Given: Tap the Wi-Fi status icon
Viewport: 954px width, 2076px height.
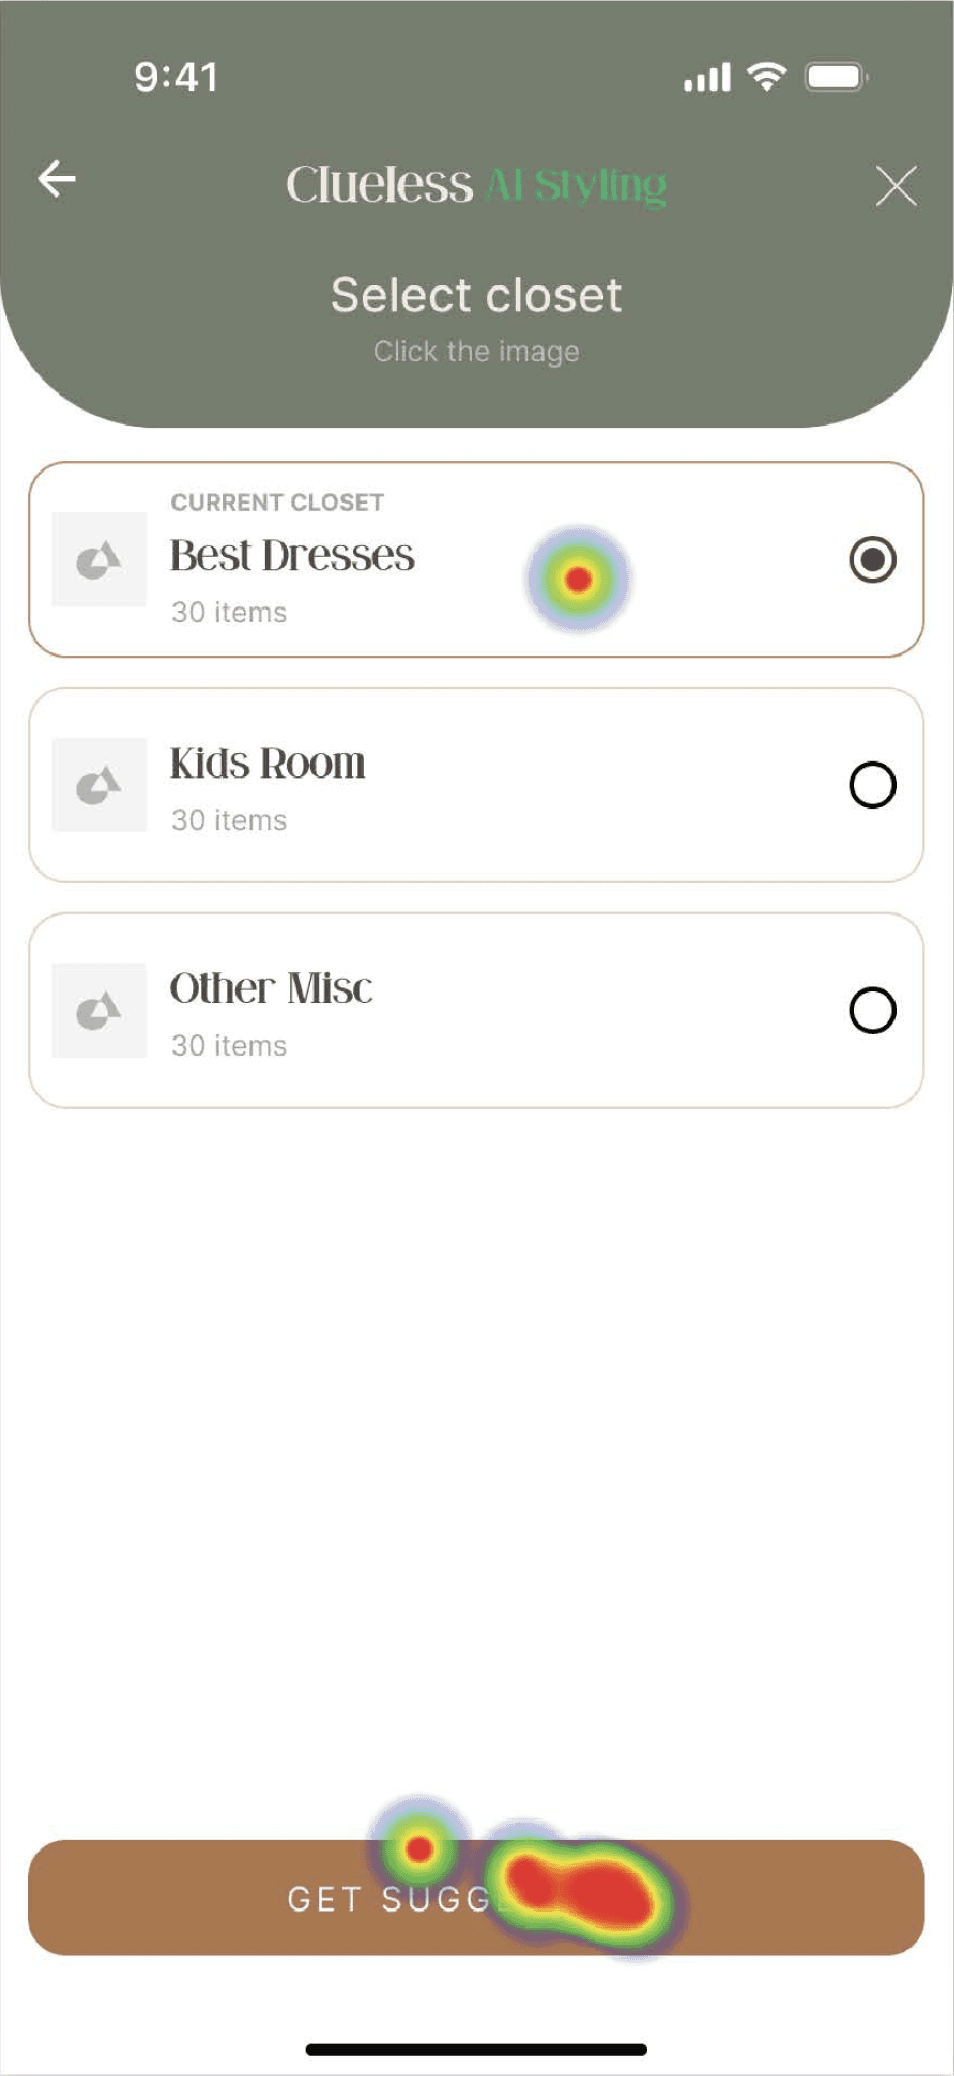Looking at the screenshot, I should tap(767, 76).
